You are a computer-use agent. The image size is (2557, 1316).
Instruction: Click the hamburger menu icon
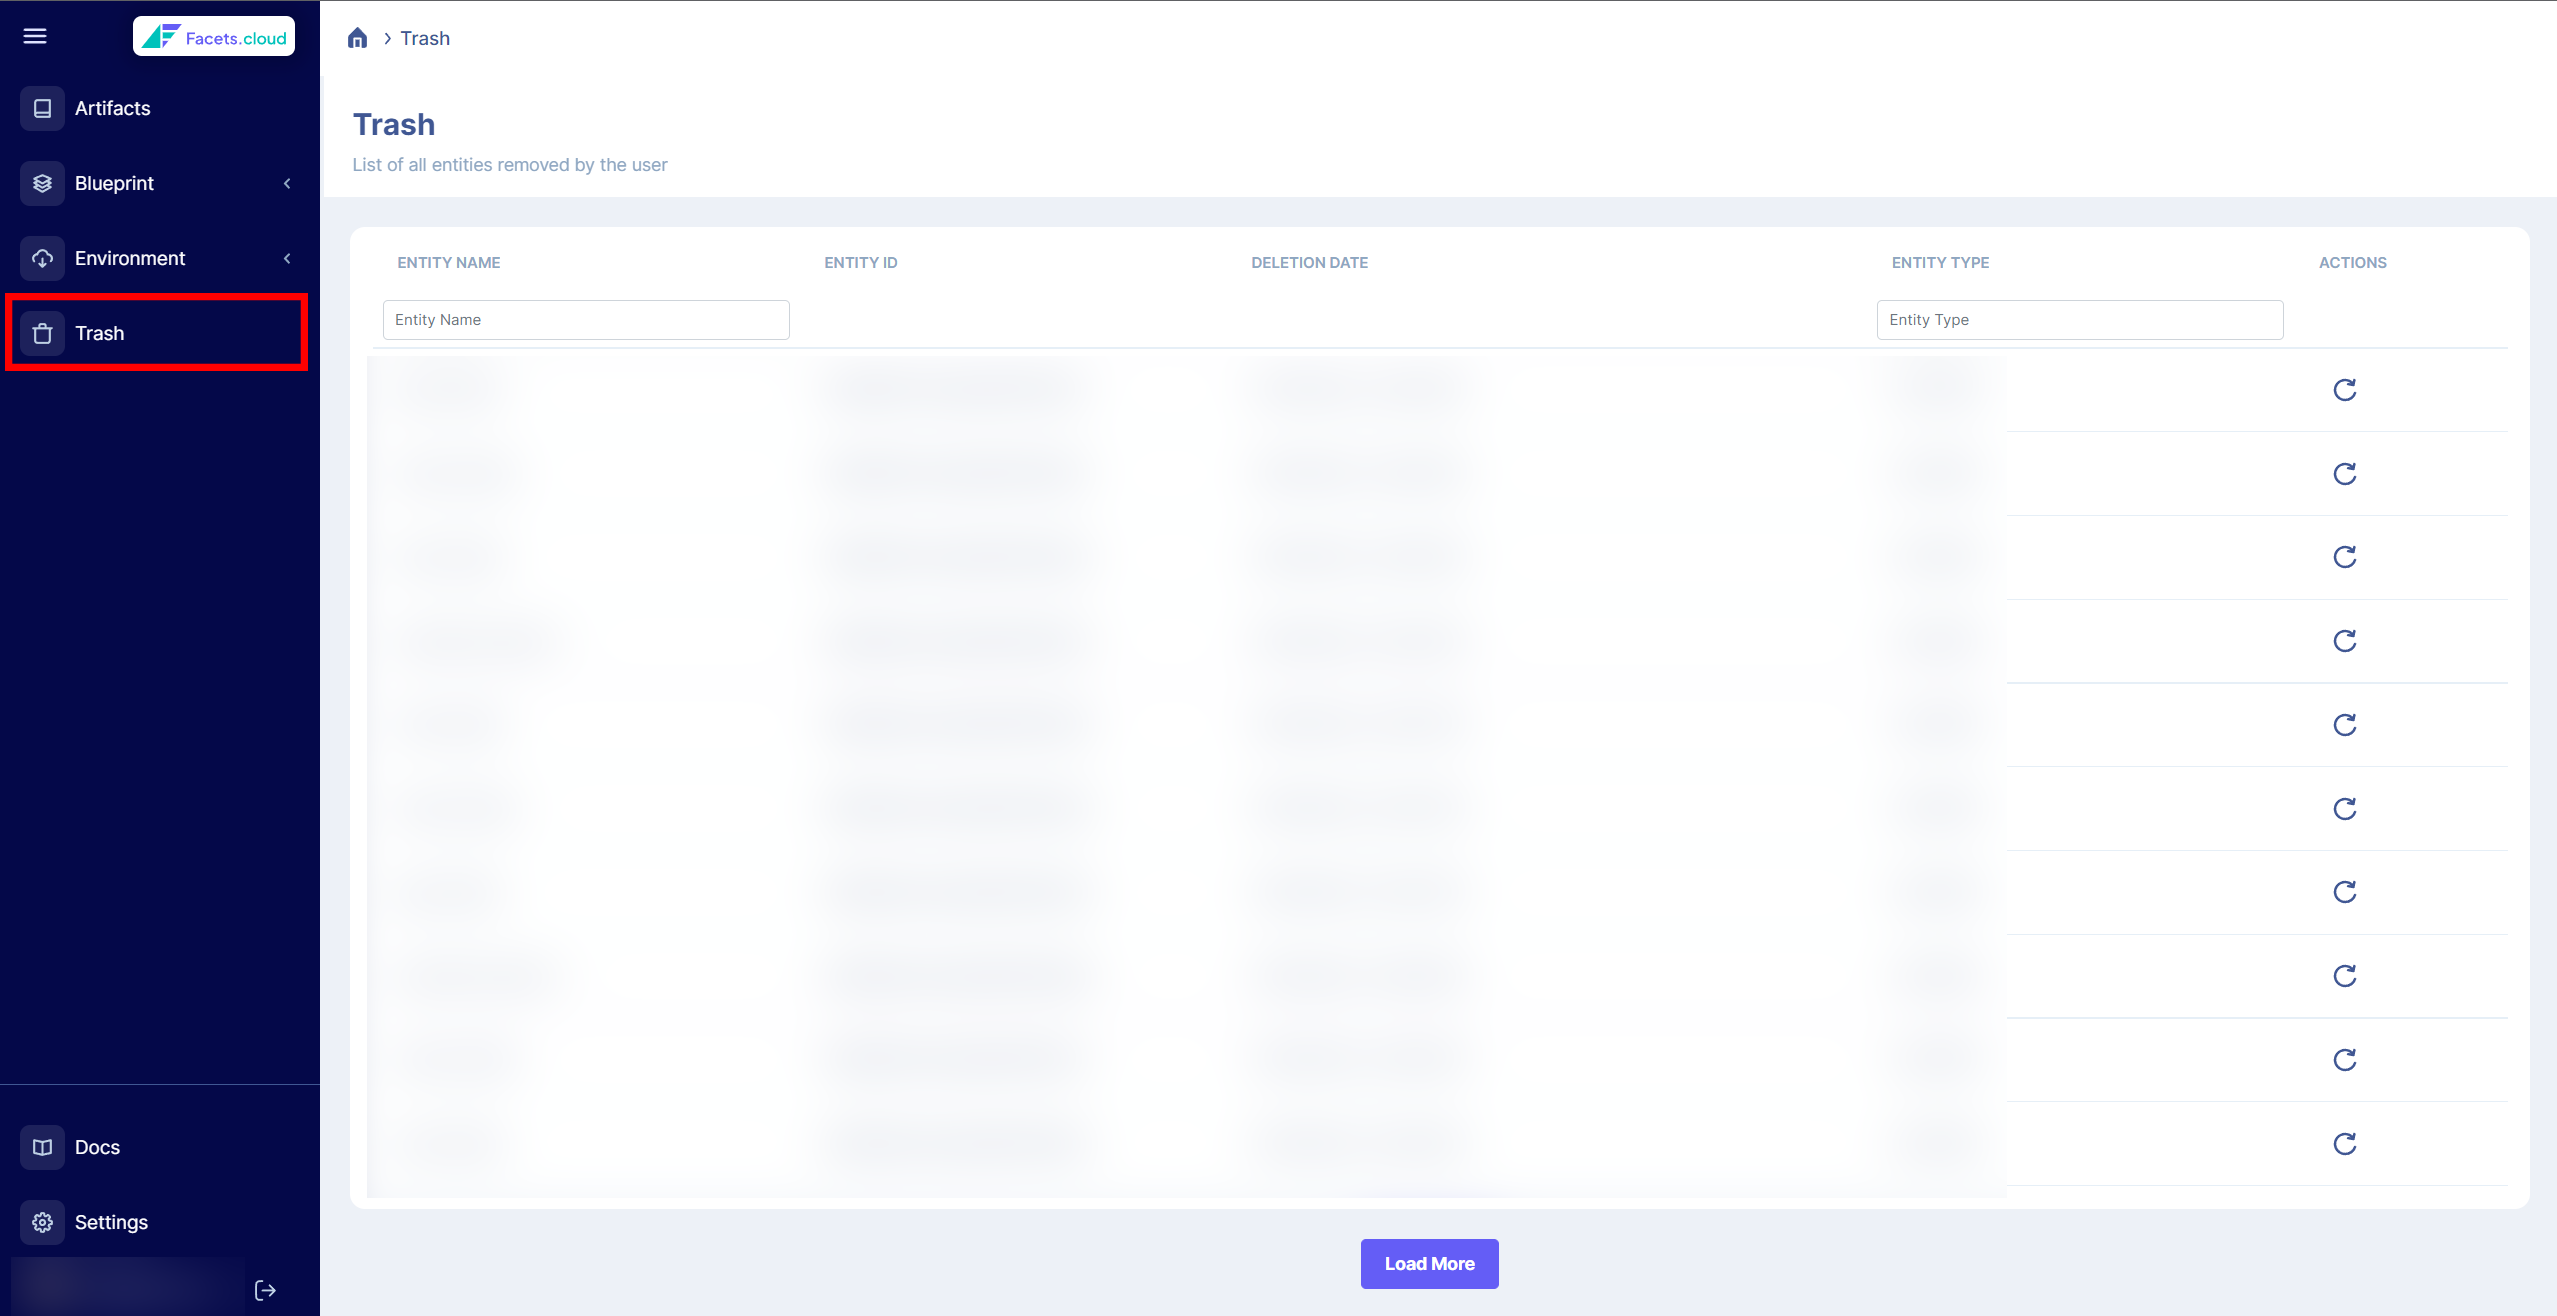coord(35,37)
